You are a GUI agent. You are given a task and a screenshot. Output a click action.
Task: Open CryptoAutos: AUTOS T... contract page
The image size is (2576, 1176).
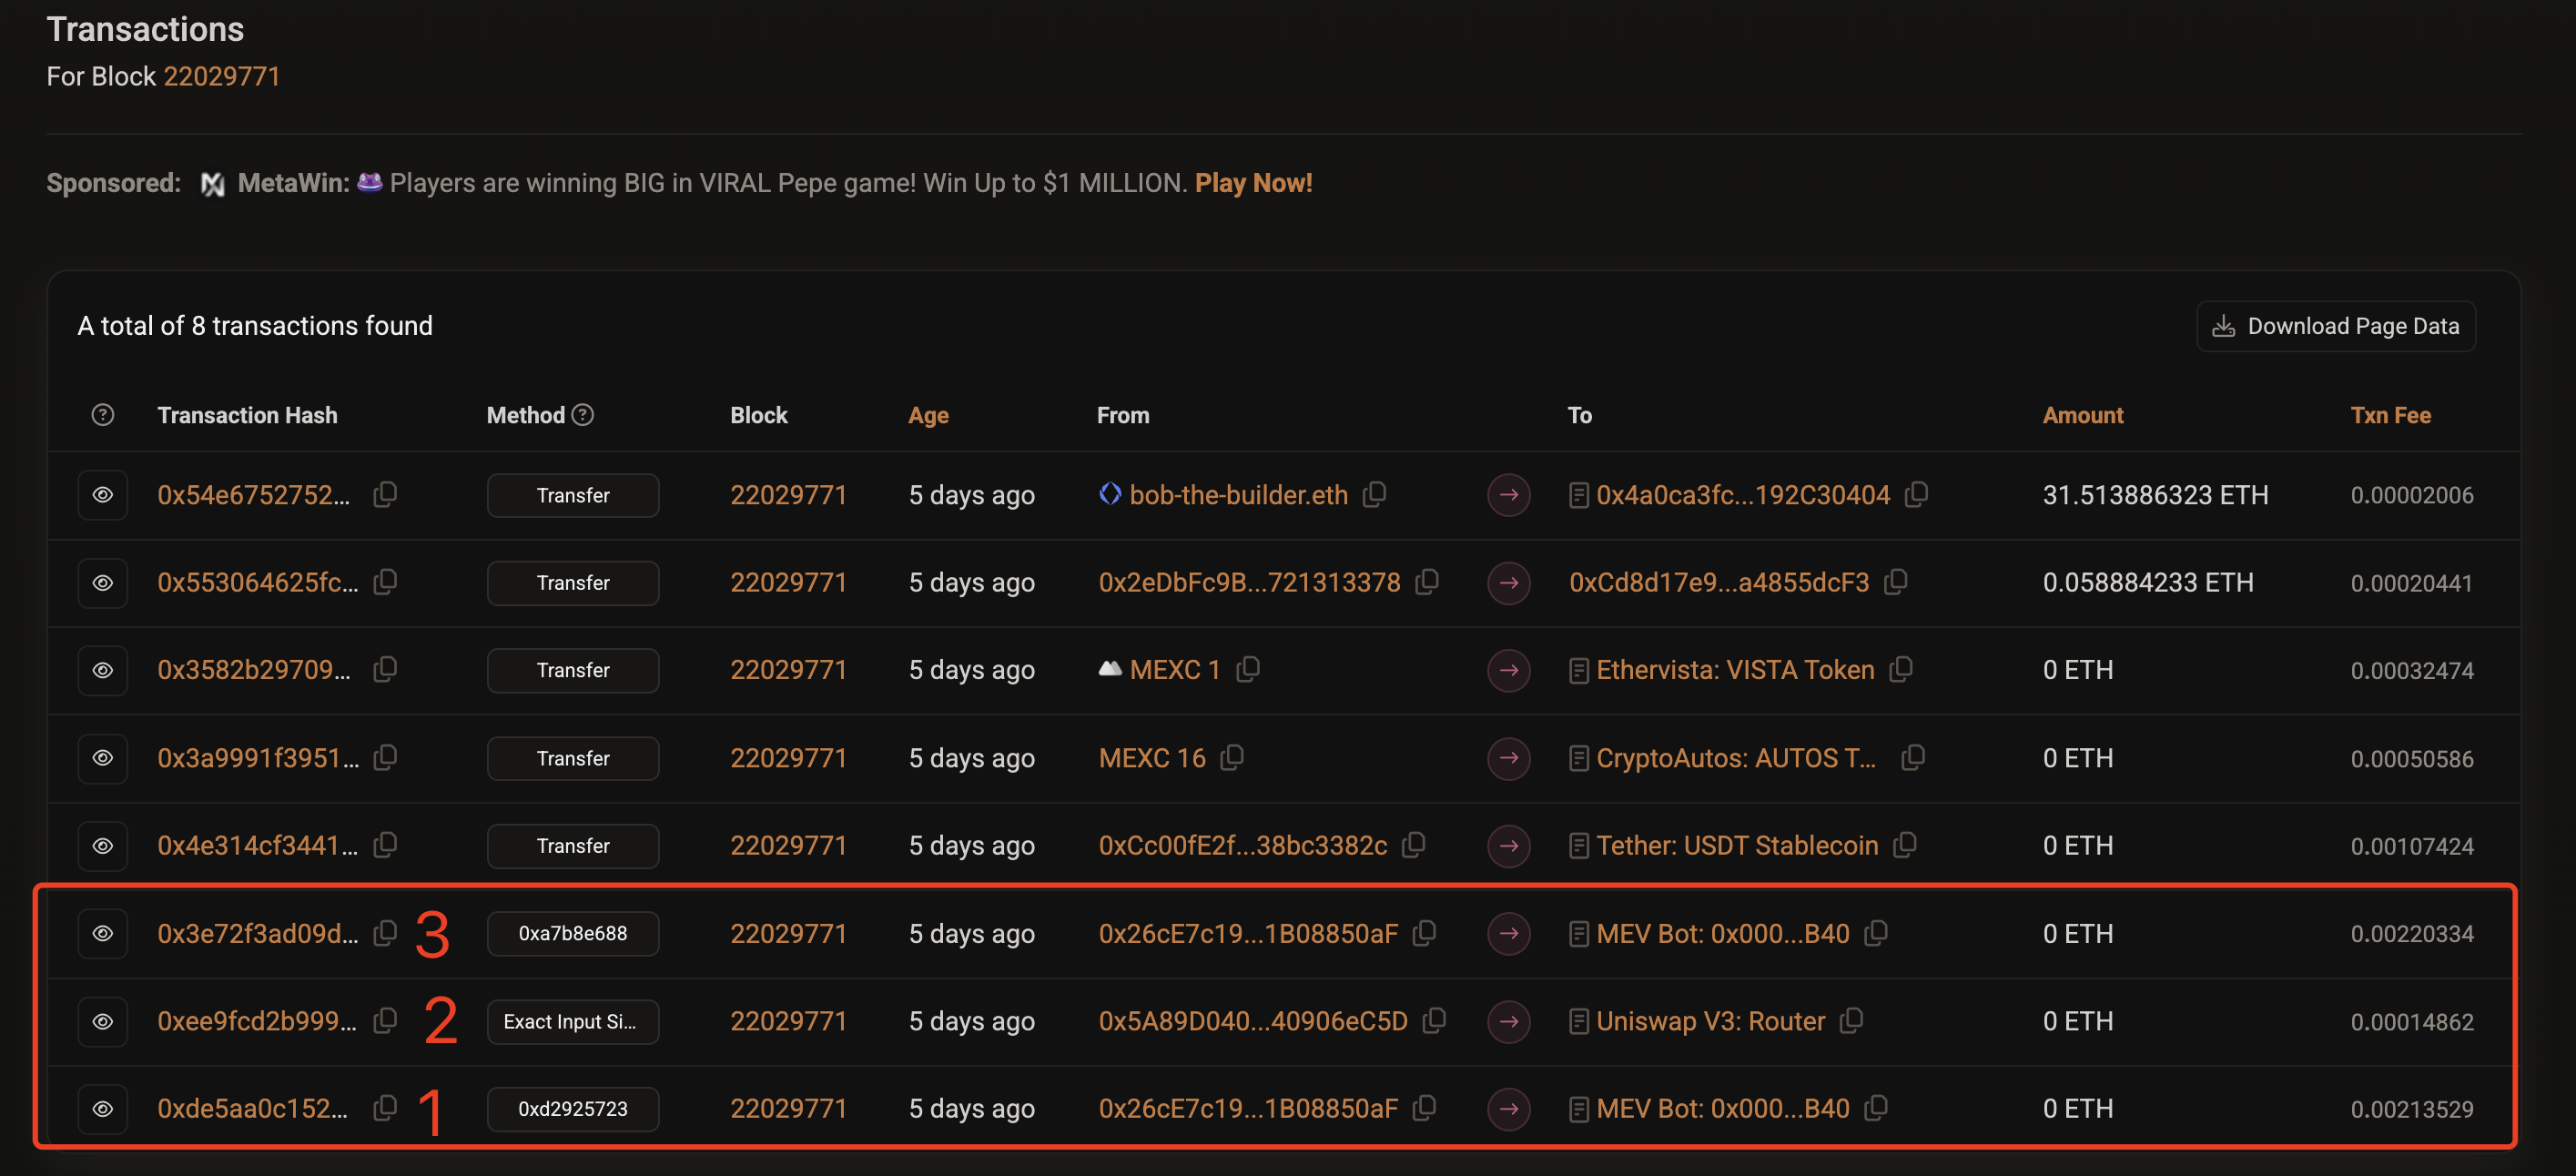1736,758
